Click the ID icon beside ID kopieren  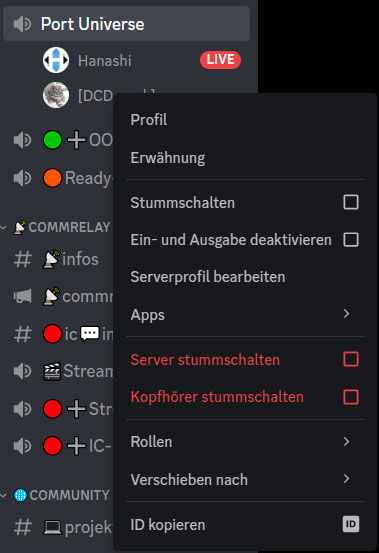pyautogui.click(x=351, y=524)
